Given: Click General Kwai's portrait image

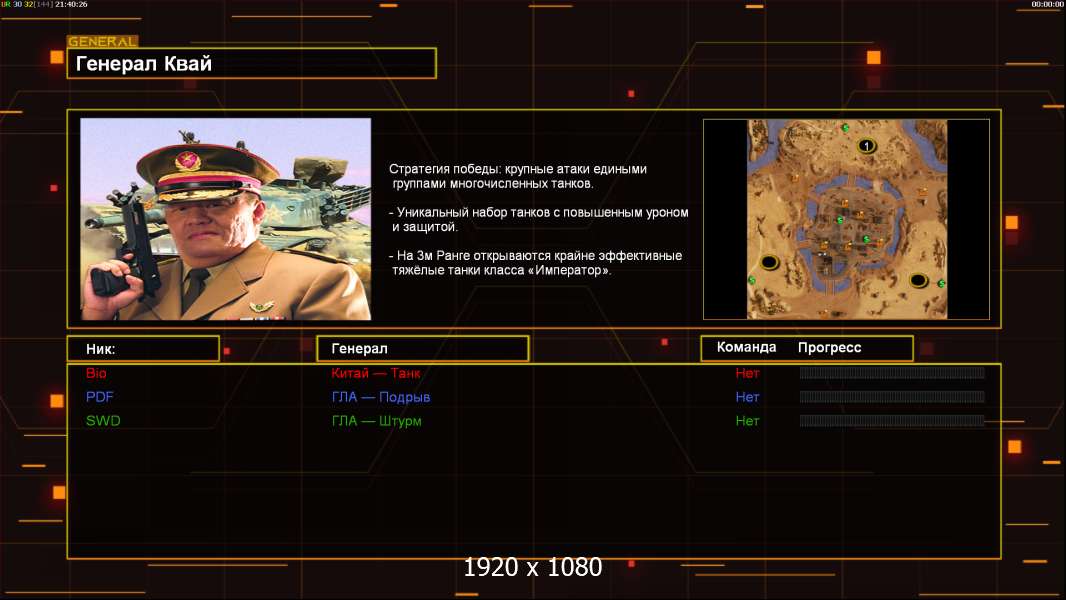Looking at the screenshot, I should [226, 219].
